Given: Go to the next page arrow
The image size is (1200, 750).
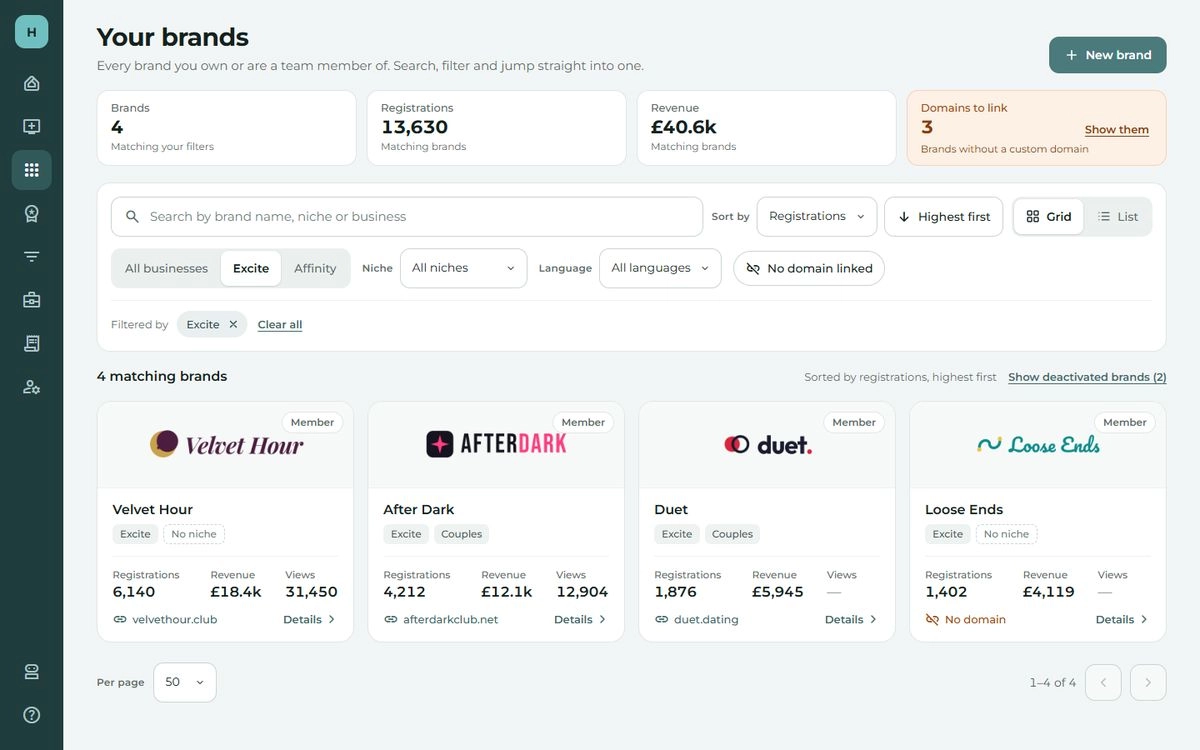Looking at the screenshot, I should pyautogui.click(x=1148, y=683).
